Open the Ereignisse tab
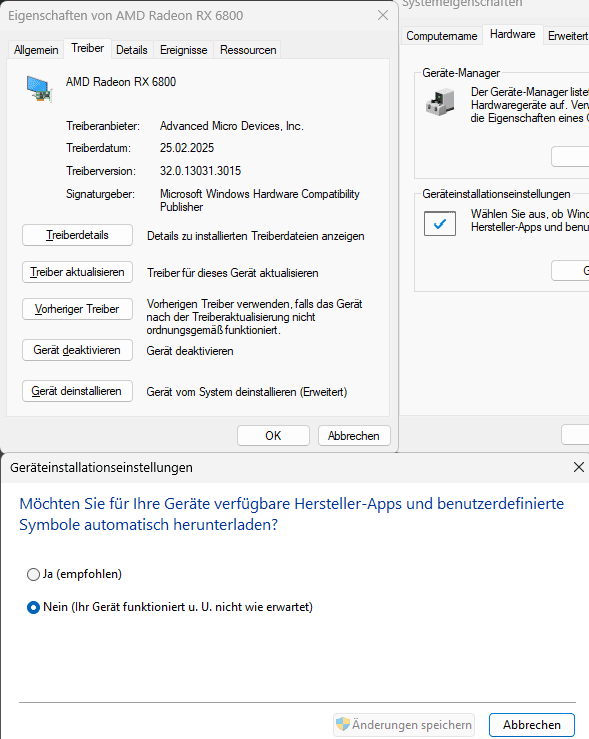This screenshot has width=589, height=739. tap(183, 50)
